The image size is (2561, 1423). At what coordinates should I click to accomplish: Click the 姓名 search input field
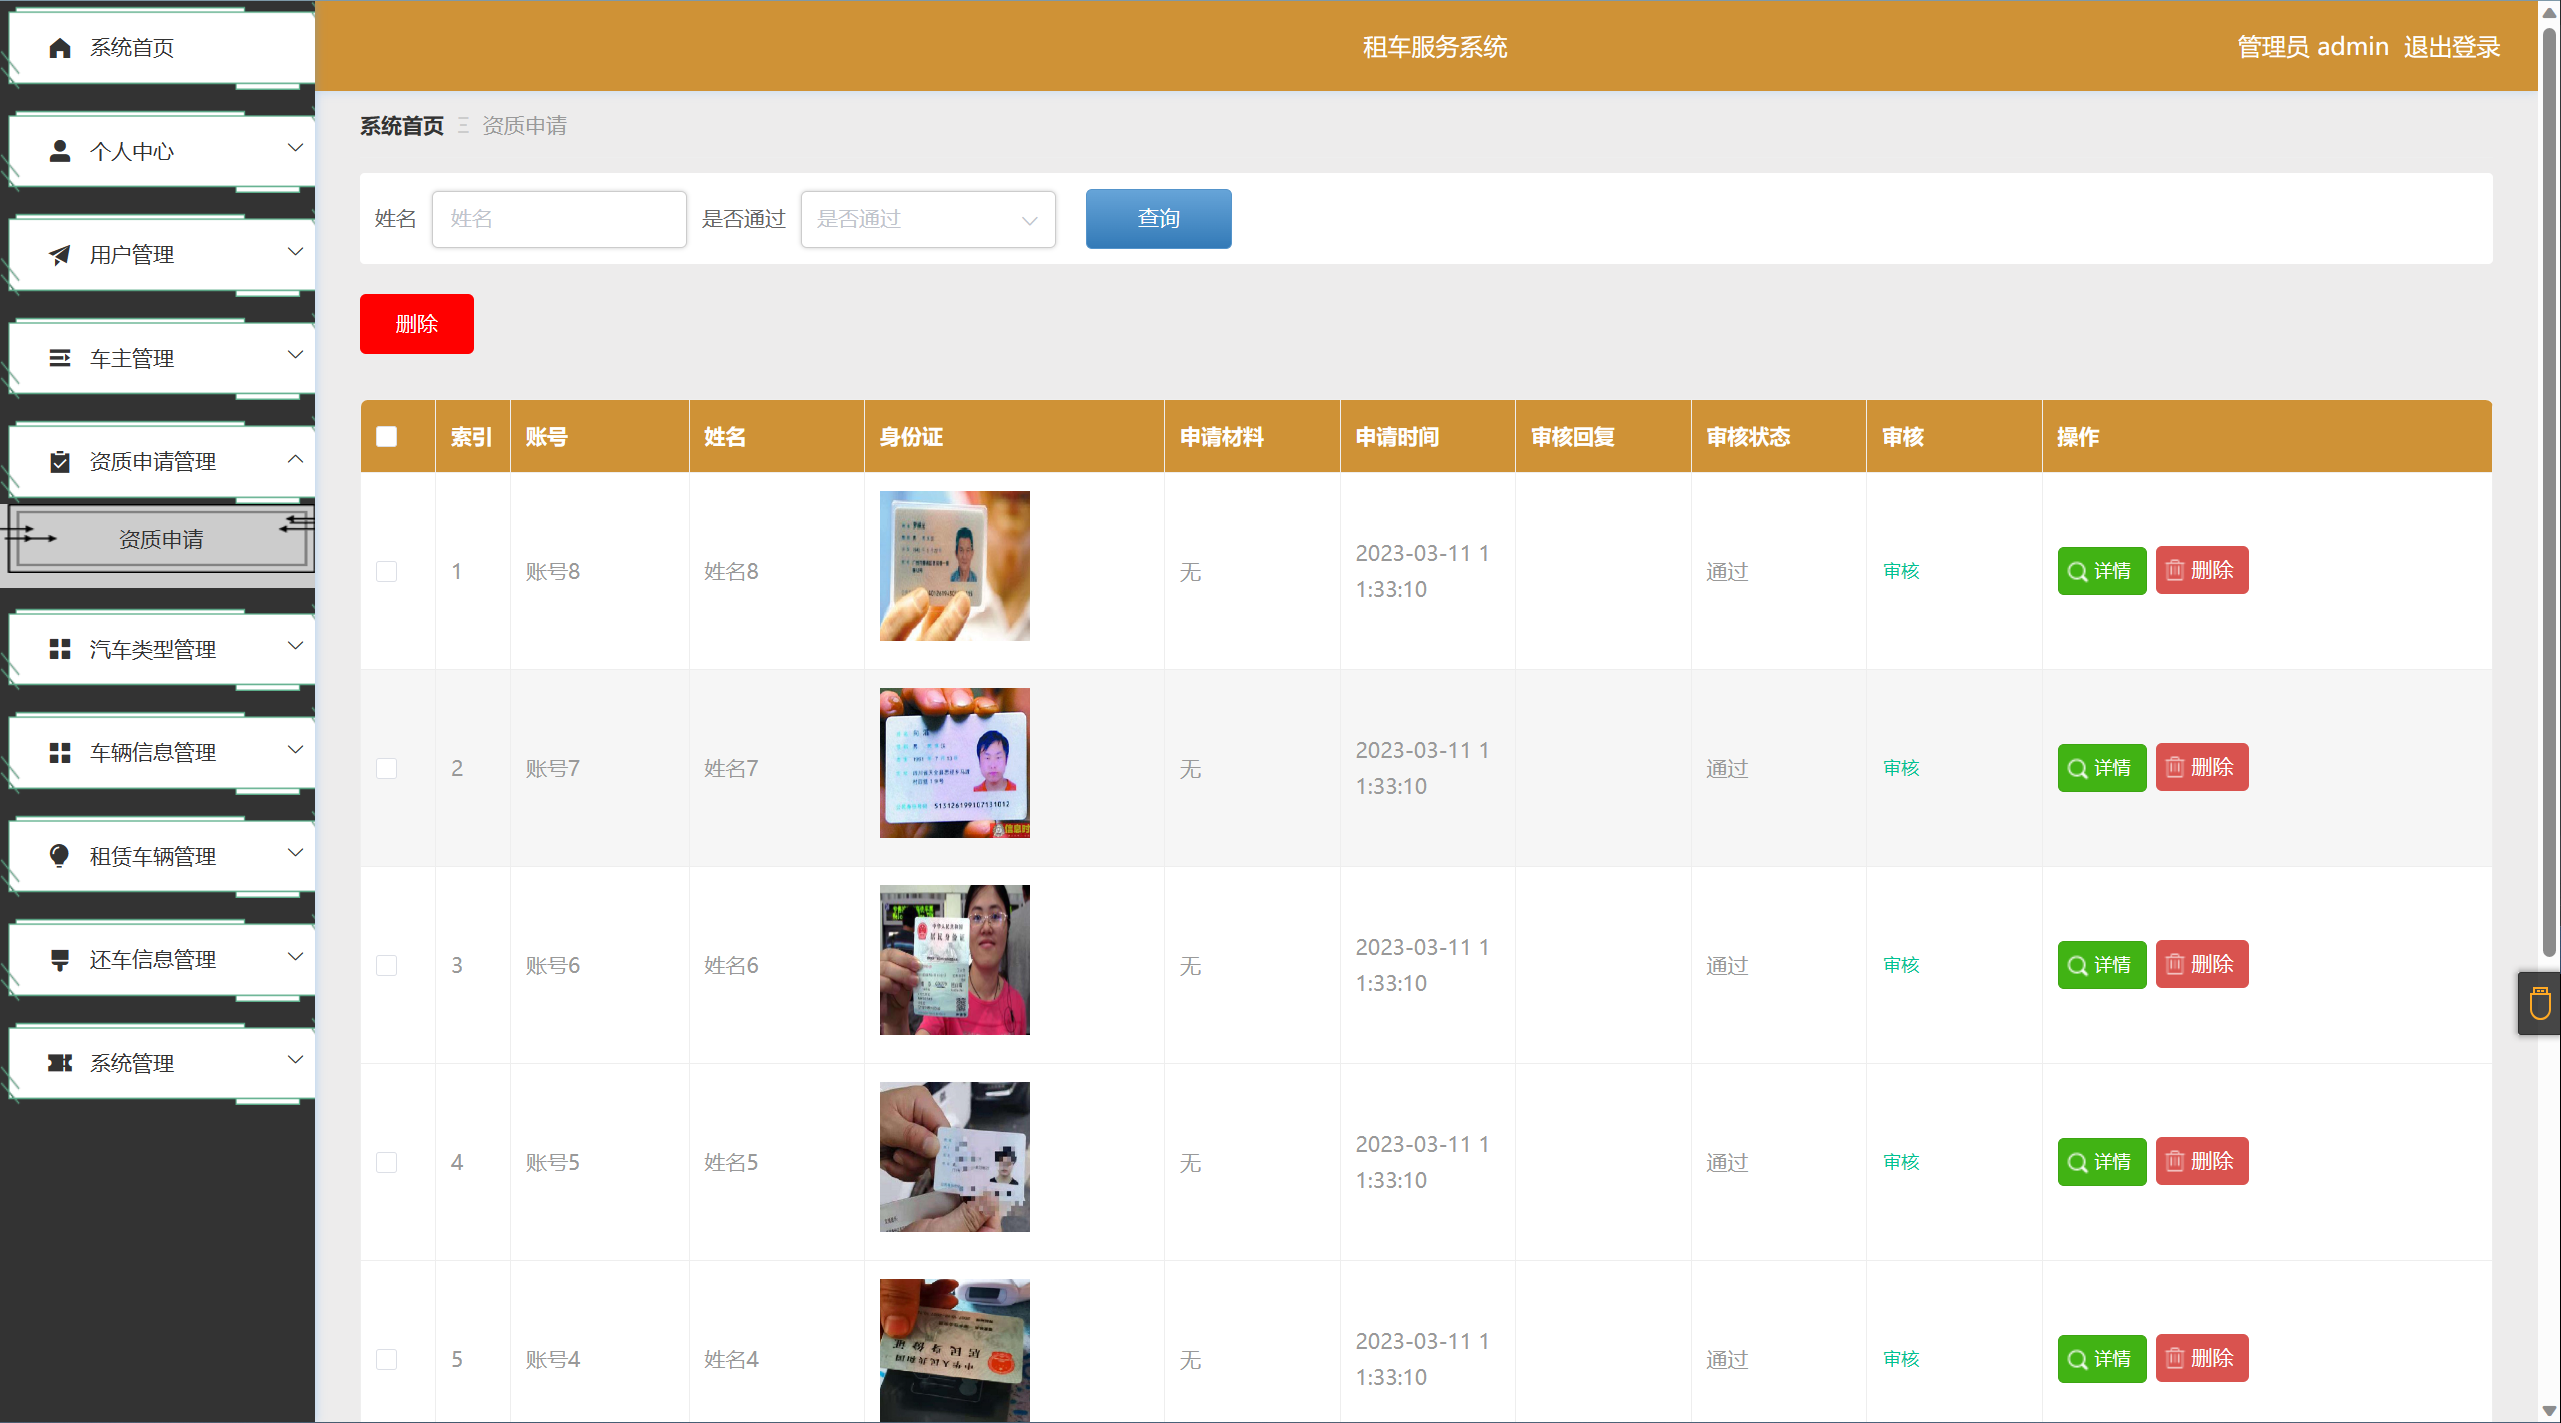click(x=559, y=219)
